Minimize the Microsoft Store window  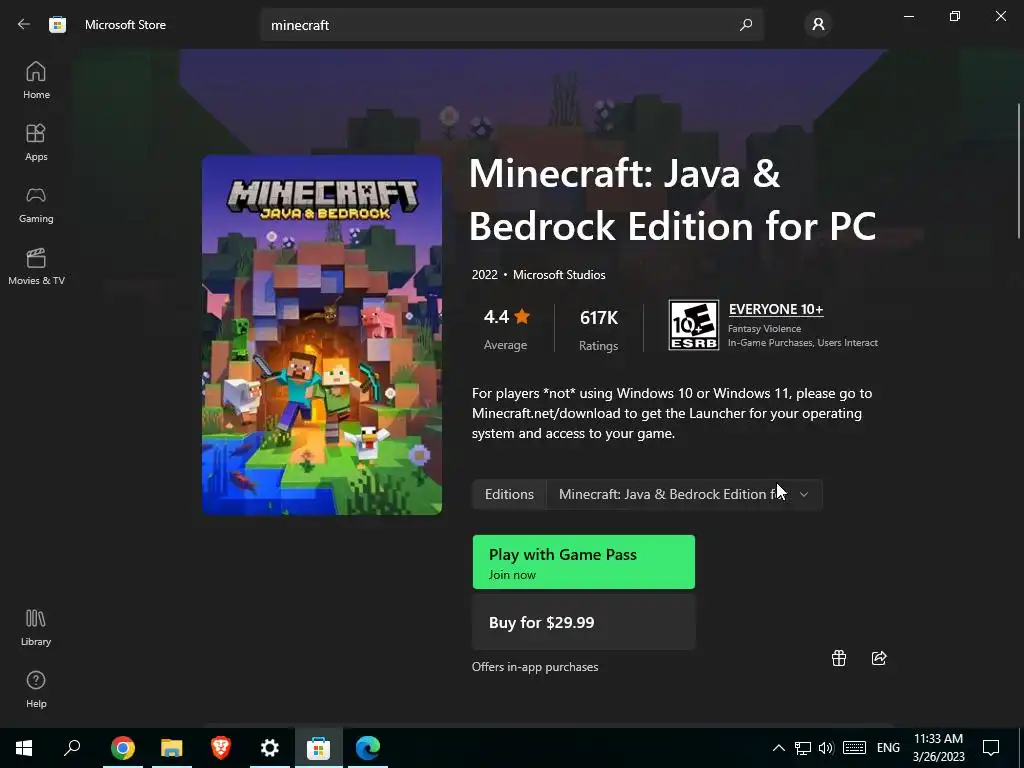click(908, 16)
